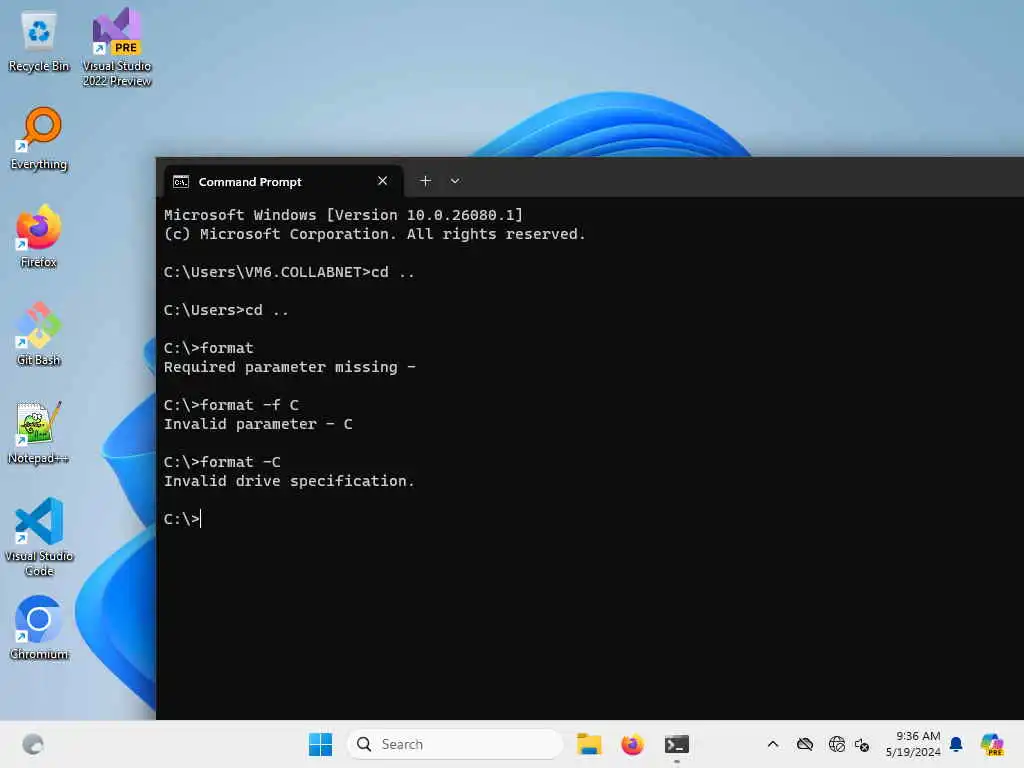Click the Microsoft Windows version line
This screenshot has height=768, width=1024.
pyautogui.click(x=344, y=215)
